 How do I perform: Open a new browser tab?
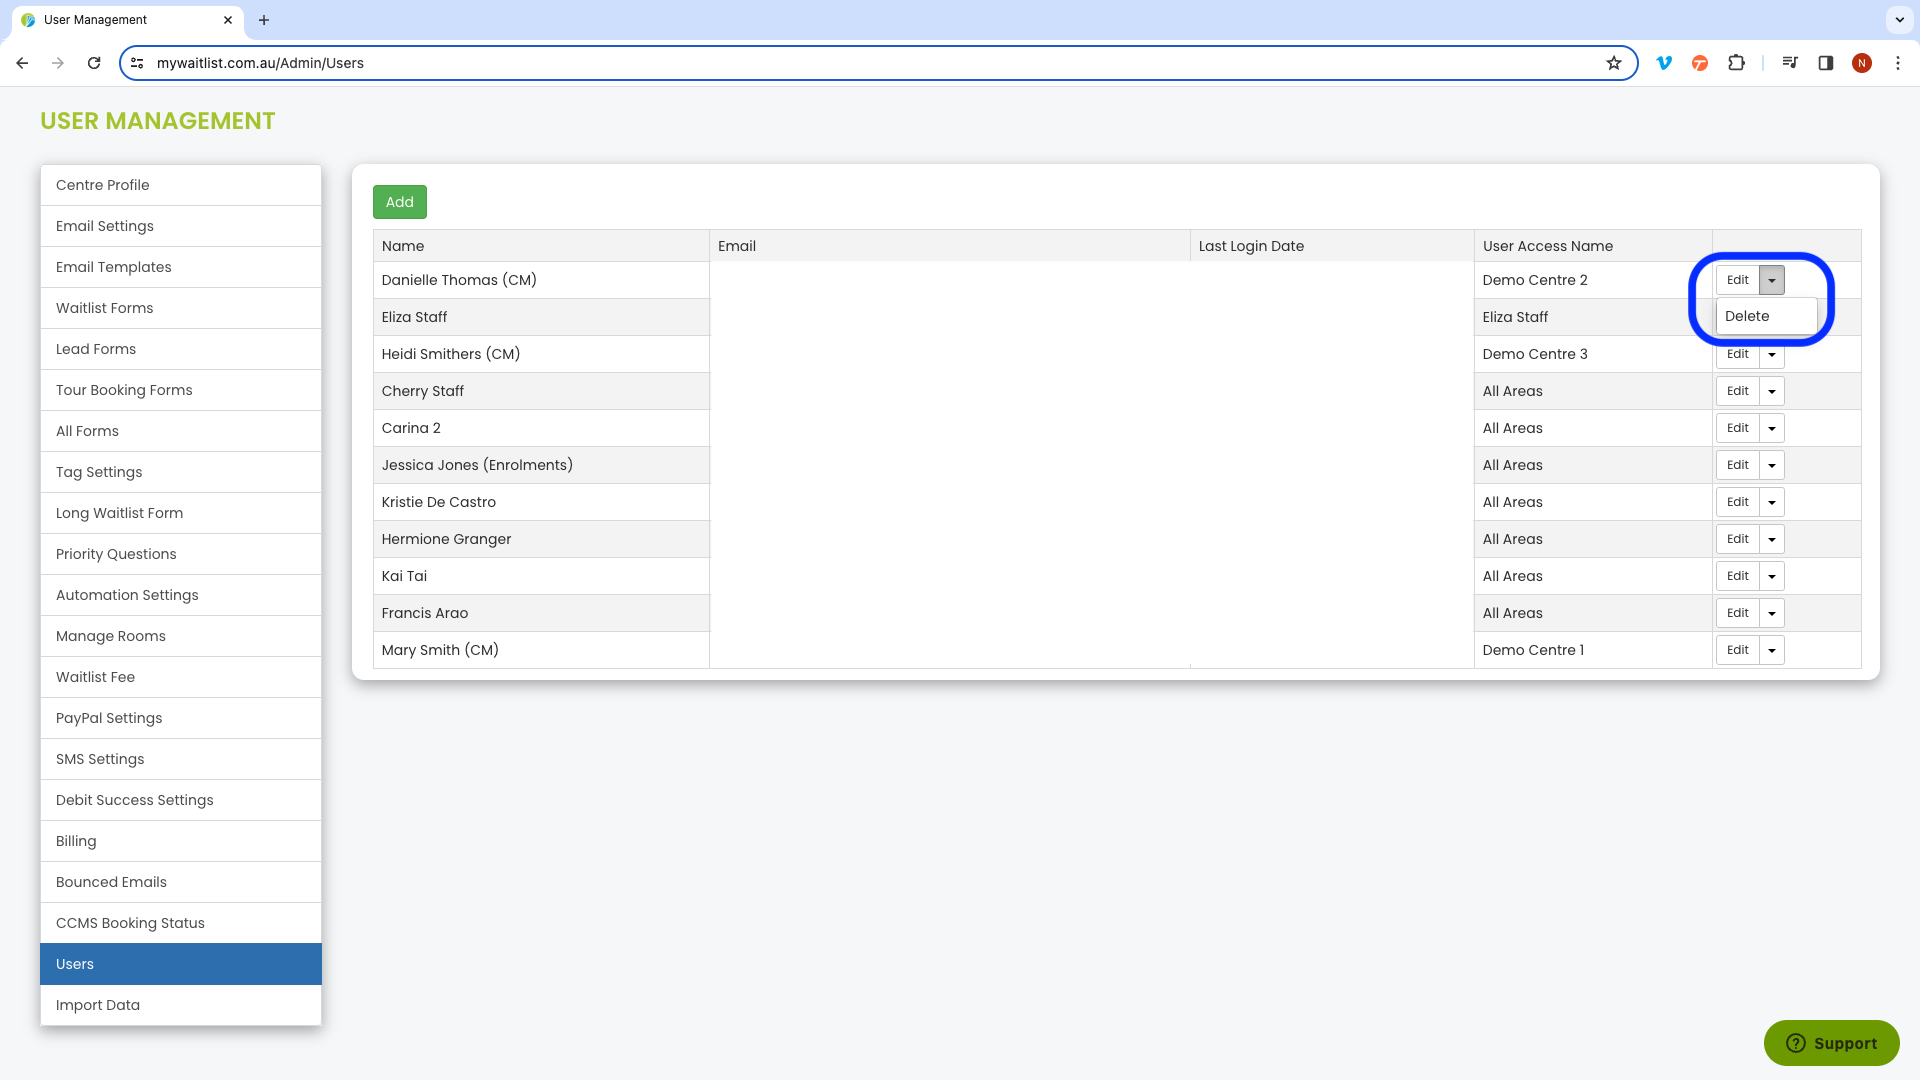point(264,20)
